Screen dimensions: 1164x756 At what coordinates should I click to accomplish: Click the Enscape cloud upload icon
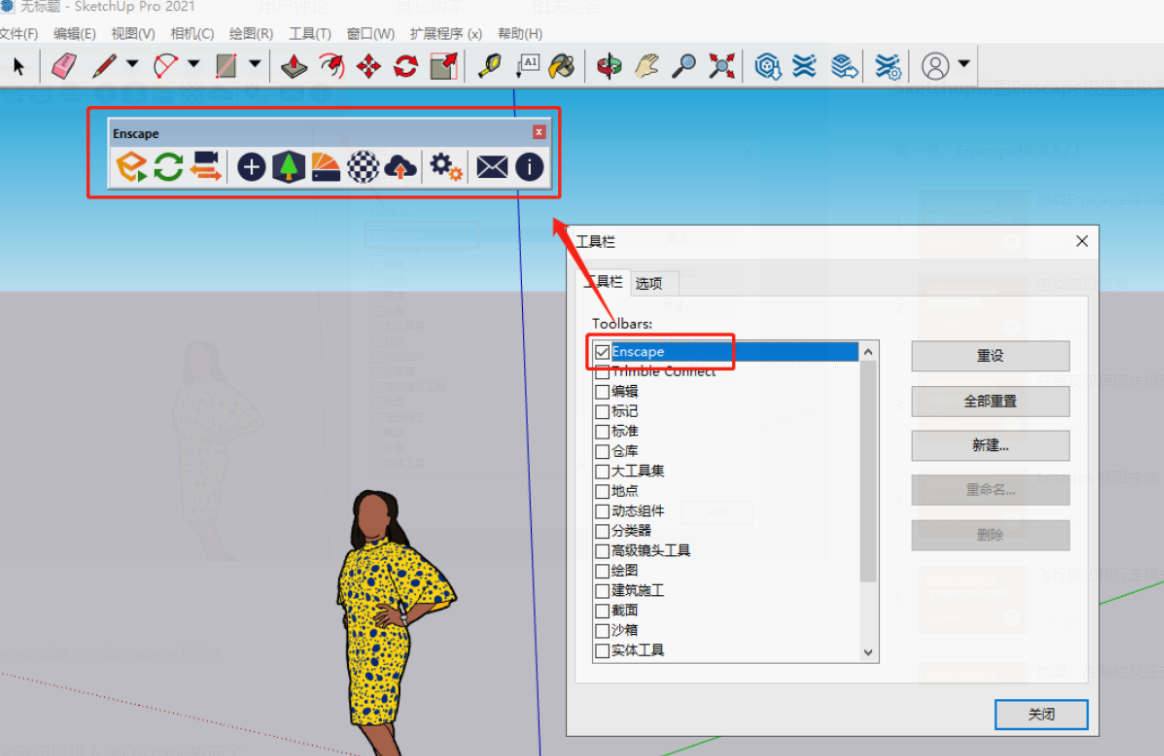pyautogui.click(x=400, y=166)
